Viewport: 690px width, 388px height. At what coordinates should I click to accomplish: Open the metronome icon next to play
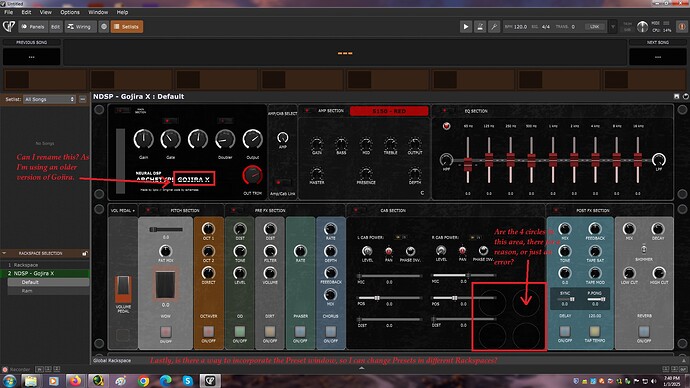pyautogui.click(x=480, y=27)
